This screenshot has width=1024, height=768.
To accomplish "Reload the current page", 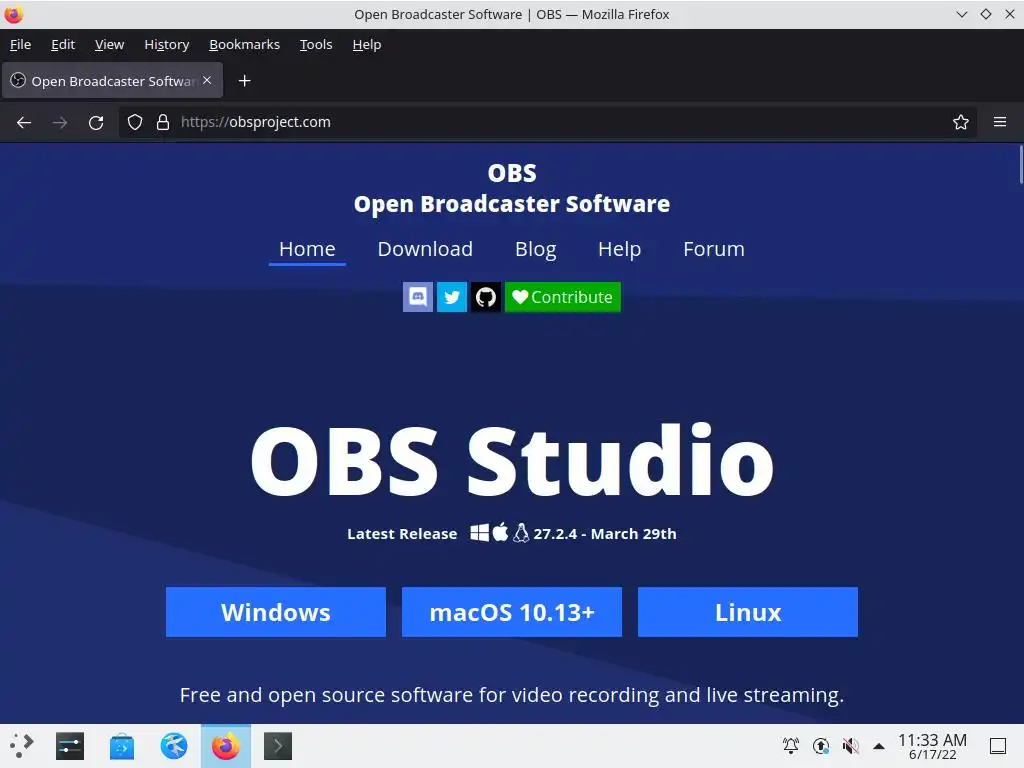I will tap(96, 122).
